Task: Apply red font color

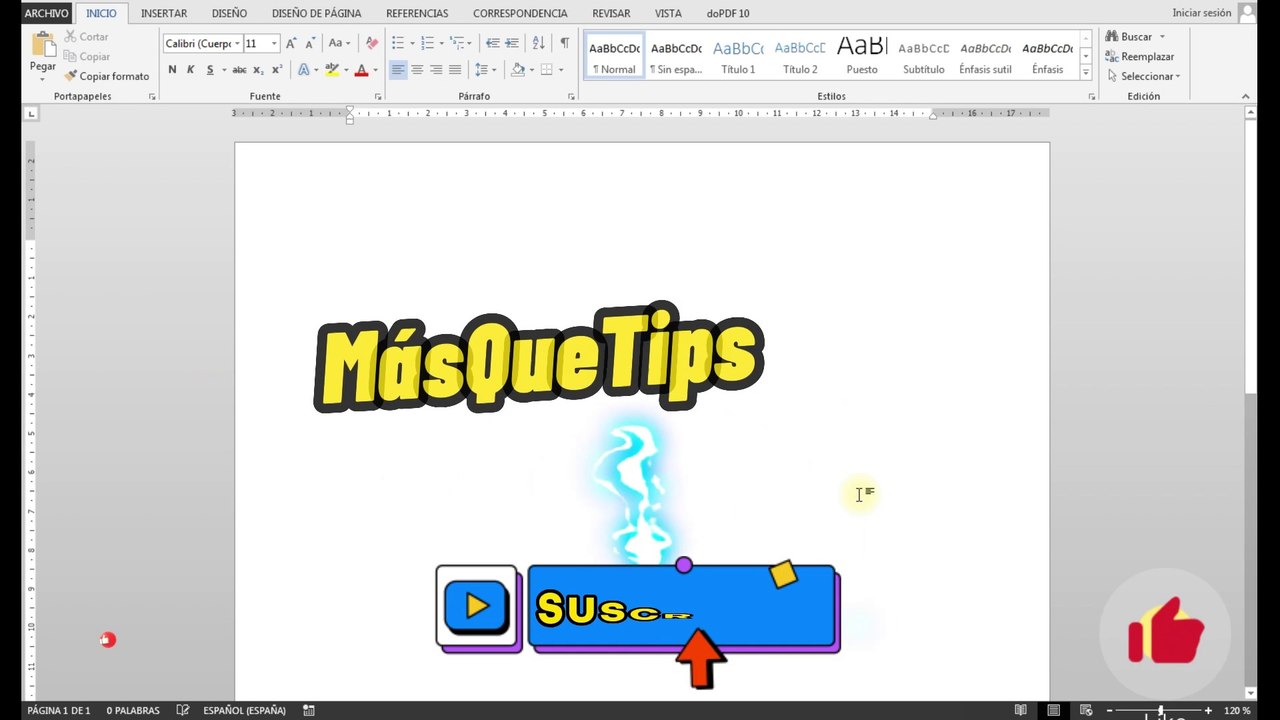Action: [361, 70]
